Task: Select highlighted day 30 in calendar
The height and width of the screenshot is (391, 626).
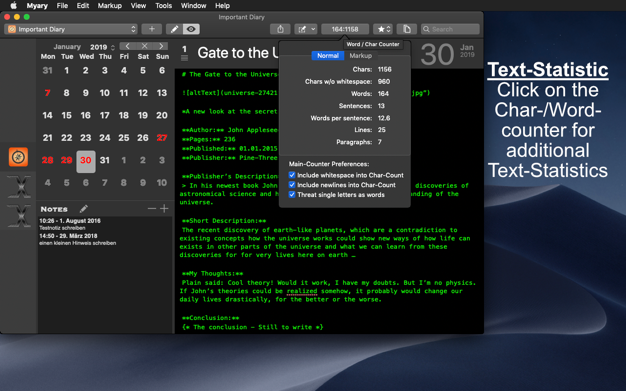Action: (86, 161)
